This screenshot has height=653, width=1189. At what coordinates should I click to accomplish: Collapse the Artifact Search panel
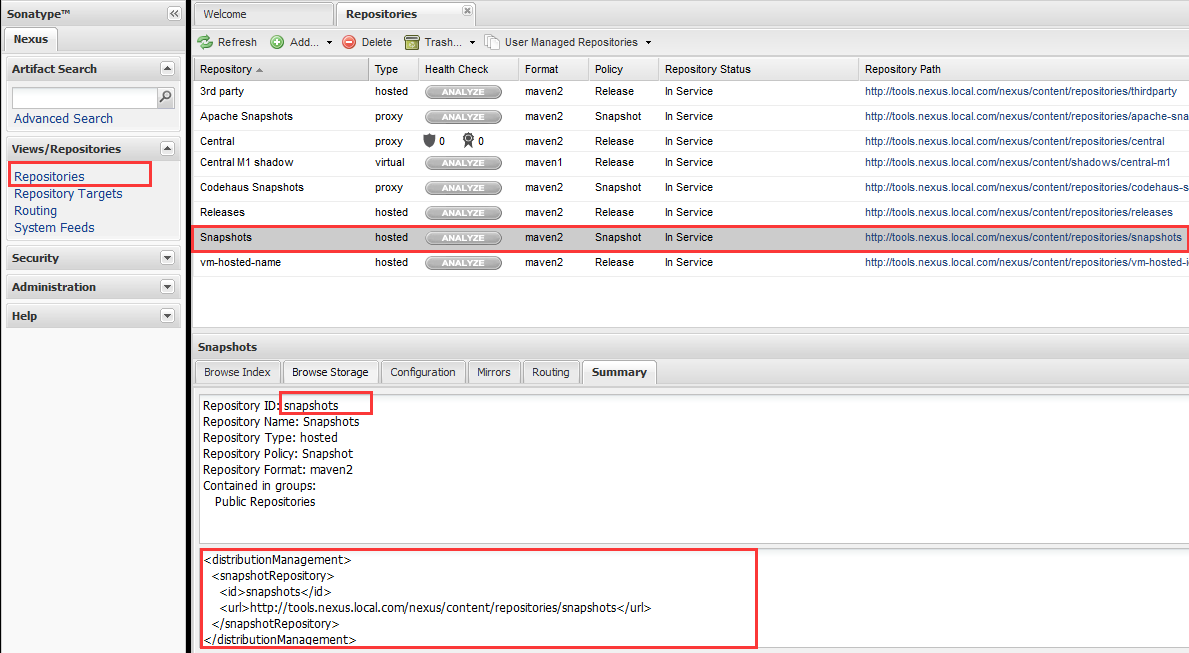168,68
